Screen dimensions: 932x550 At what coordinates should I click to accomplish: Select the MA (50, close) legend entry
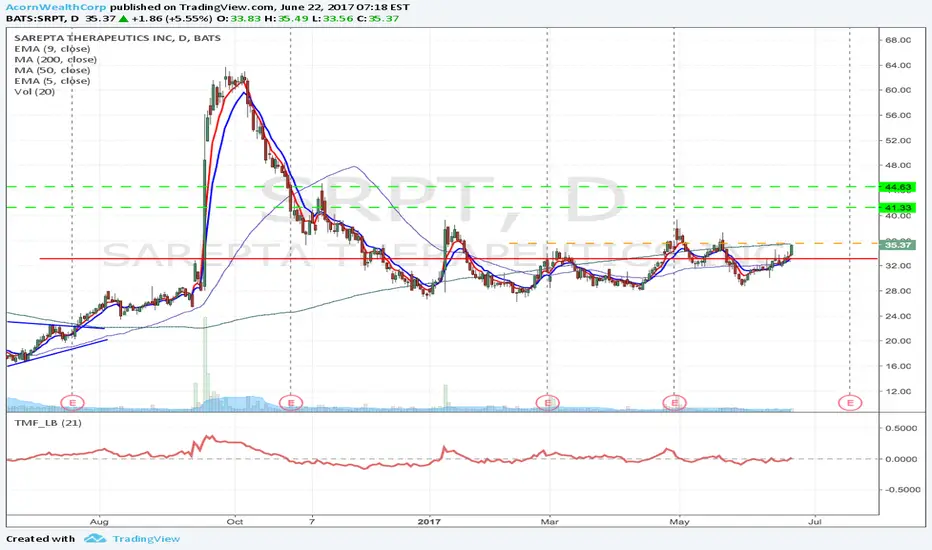[x=52, y=70]
